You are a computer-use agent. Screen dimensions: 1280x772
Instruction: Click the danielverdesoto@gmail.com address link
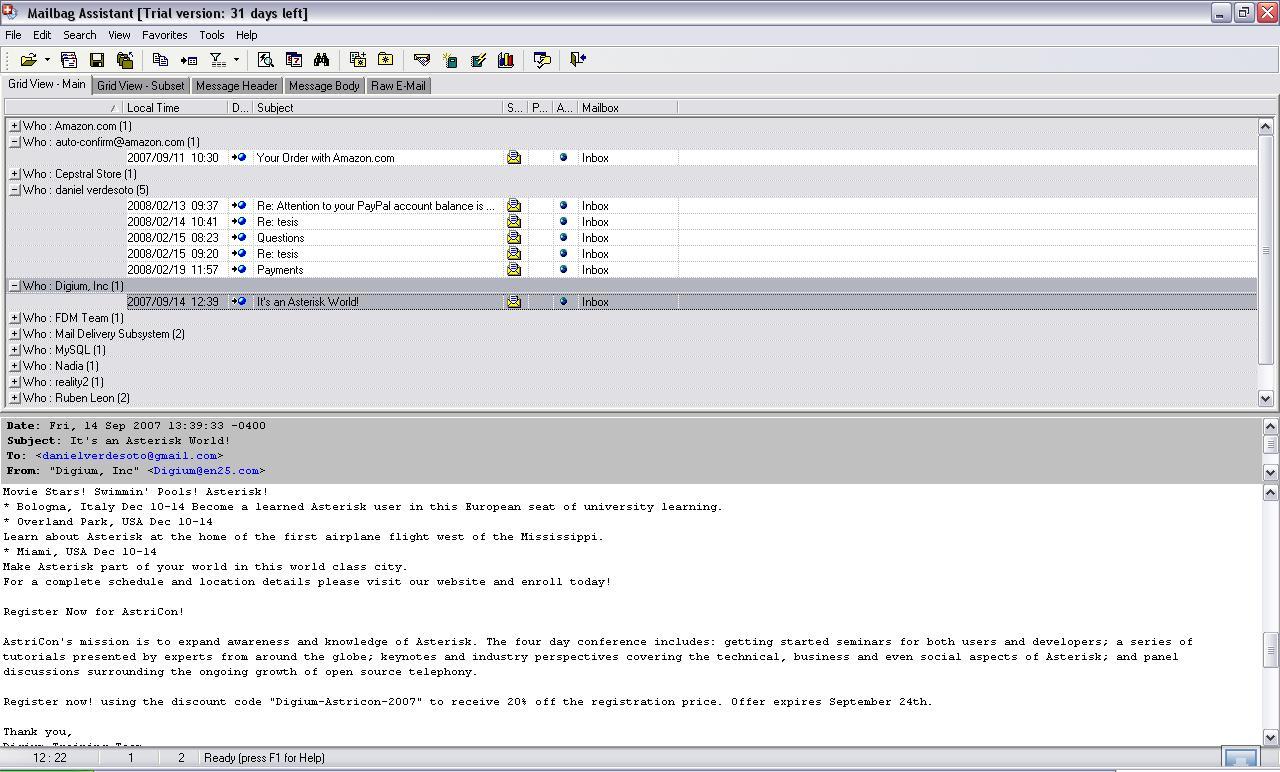coord(130,456)
